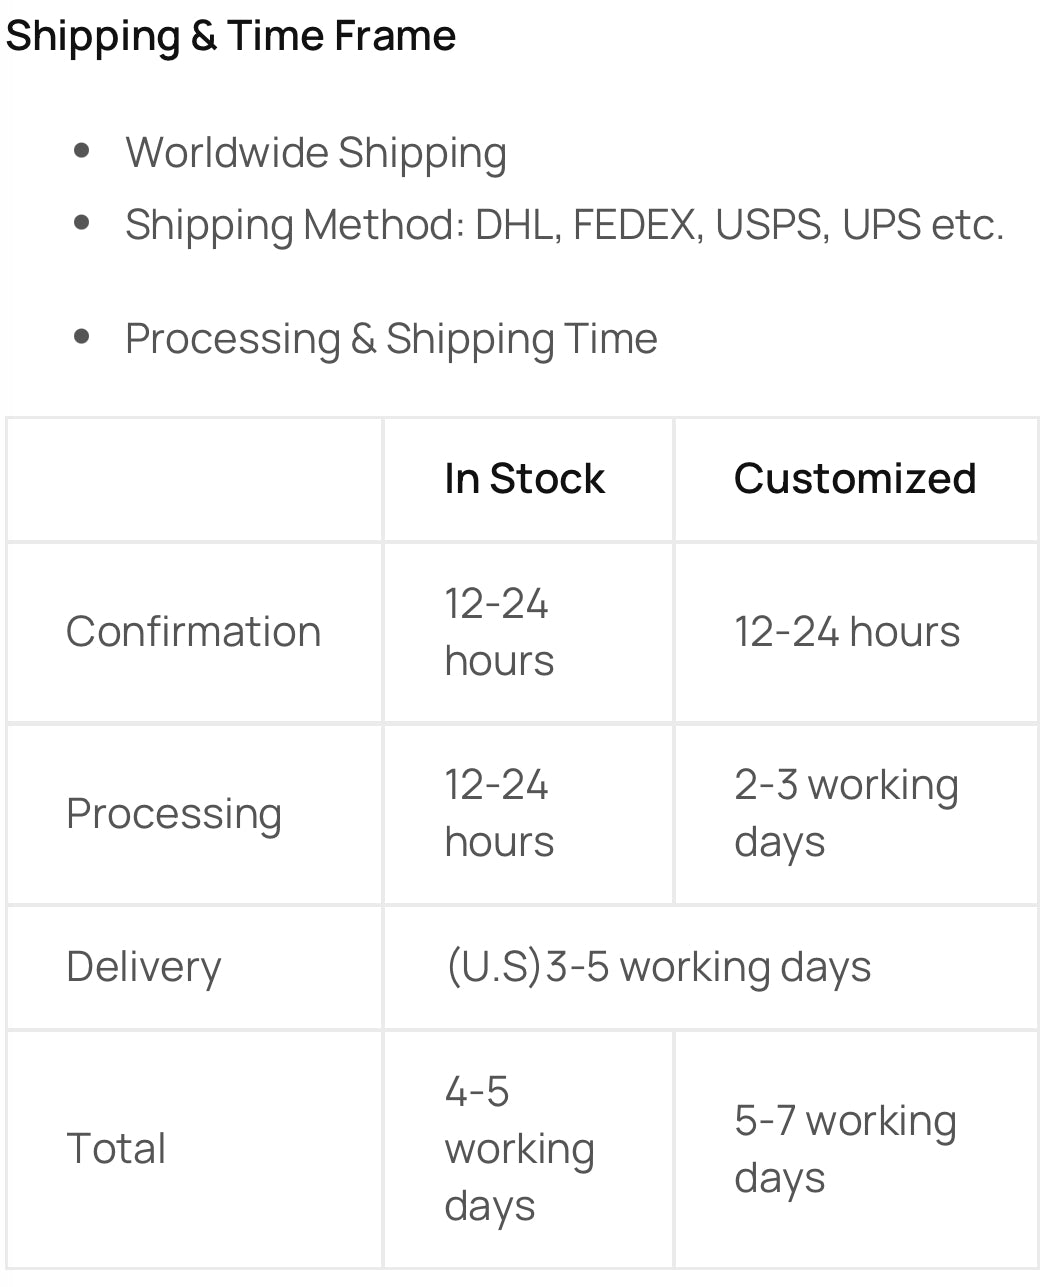Click the 4-5 working days total cell
This screenshot has height=1287, width=1060.
click(x=519, y=1149)
